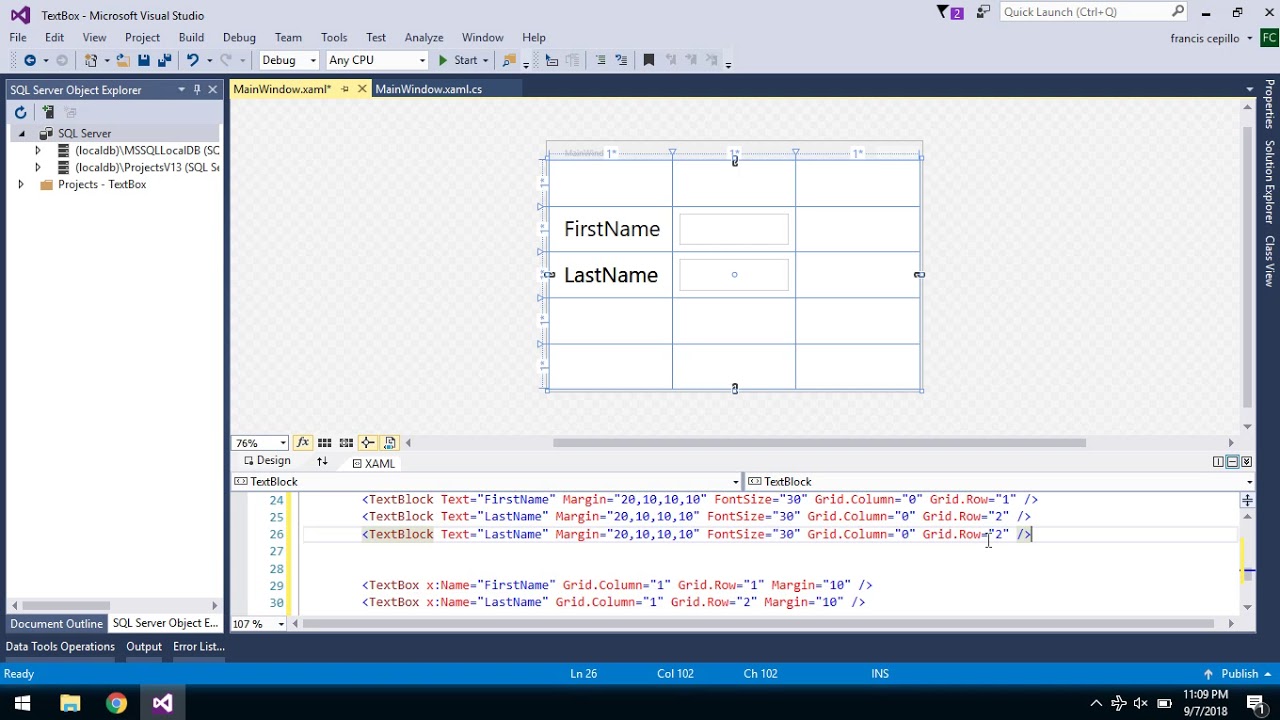
Task: Open the Solution Explorer side tab
Action: [x=1269, y=181]
